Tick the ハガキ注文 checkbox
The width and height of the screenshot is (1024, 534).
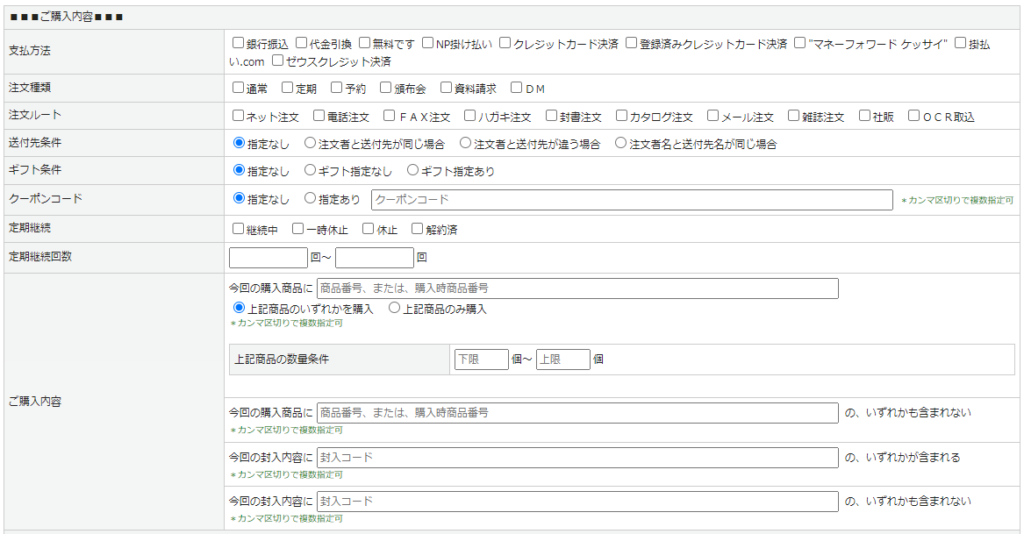click(470, 116)
